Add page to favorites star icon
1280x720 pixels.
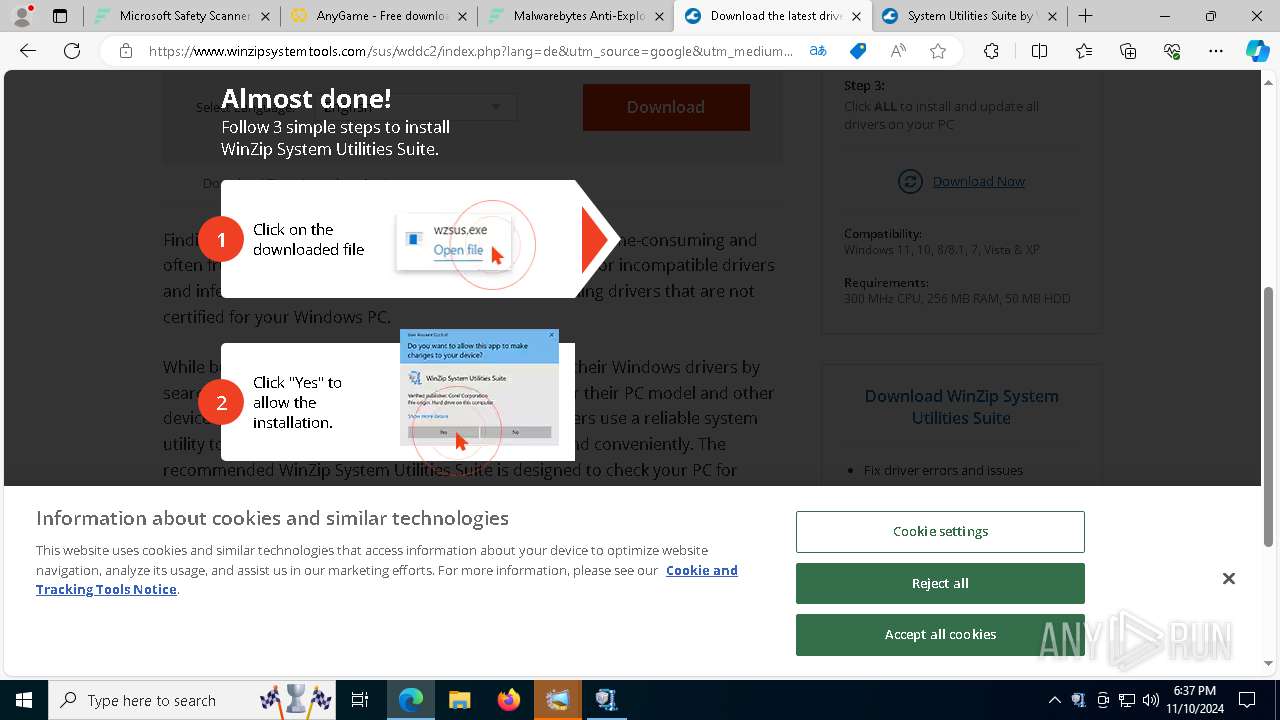click(938, 51)
